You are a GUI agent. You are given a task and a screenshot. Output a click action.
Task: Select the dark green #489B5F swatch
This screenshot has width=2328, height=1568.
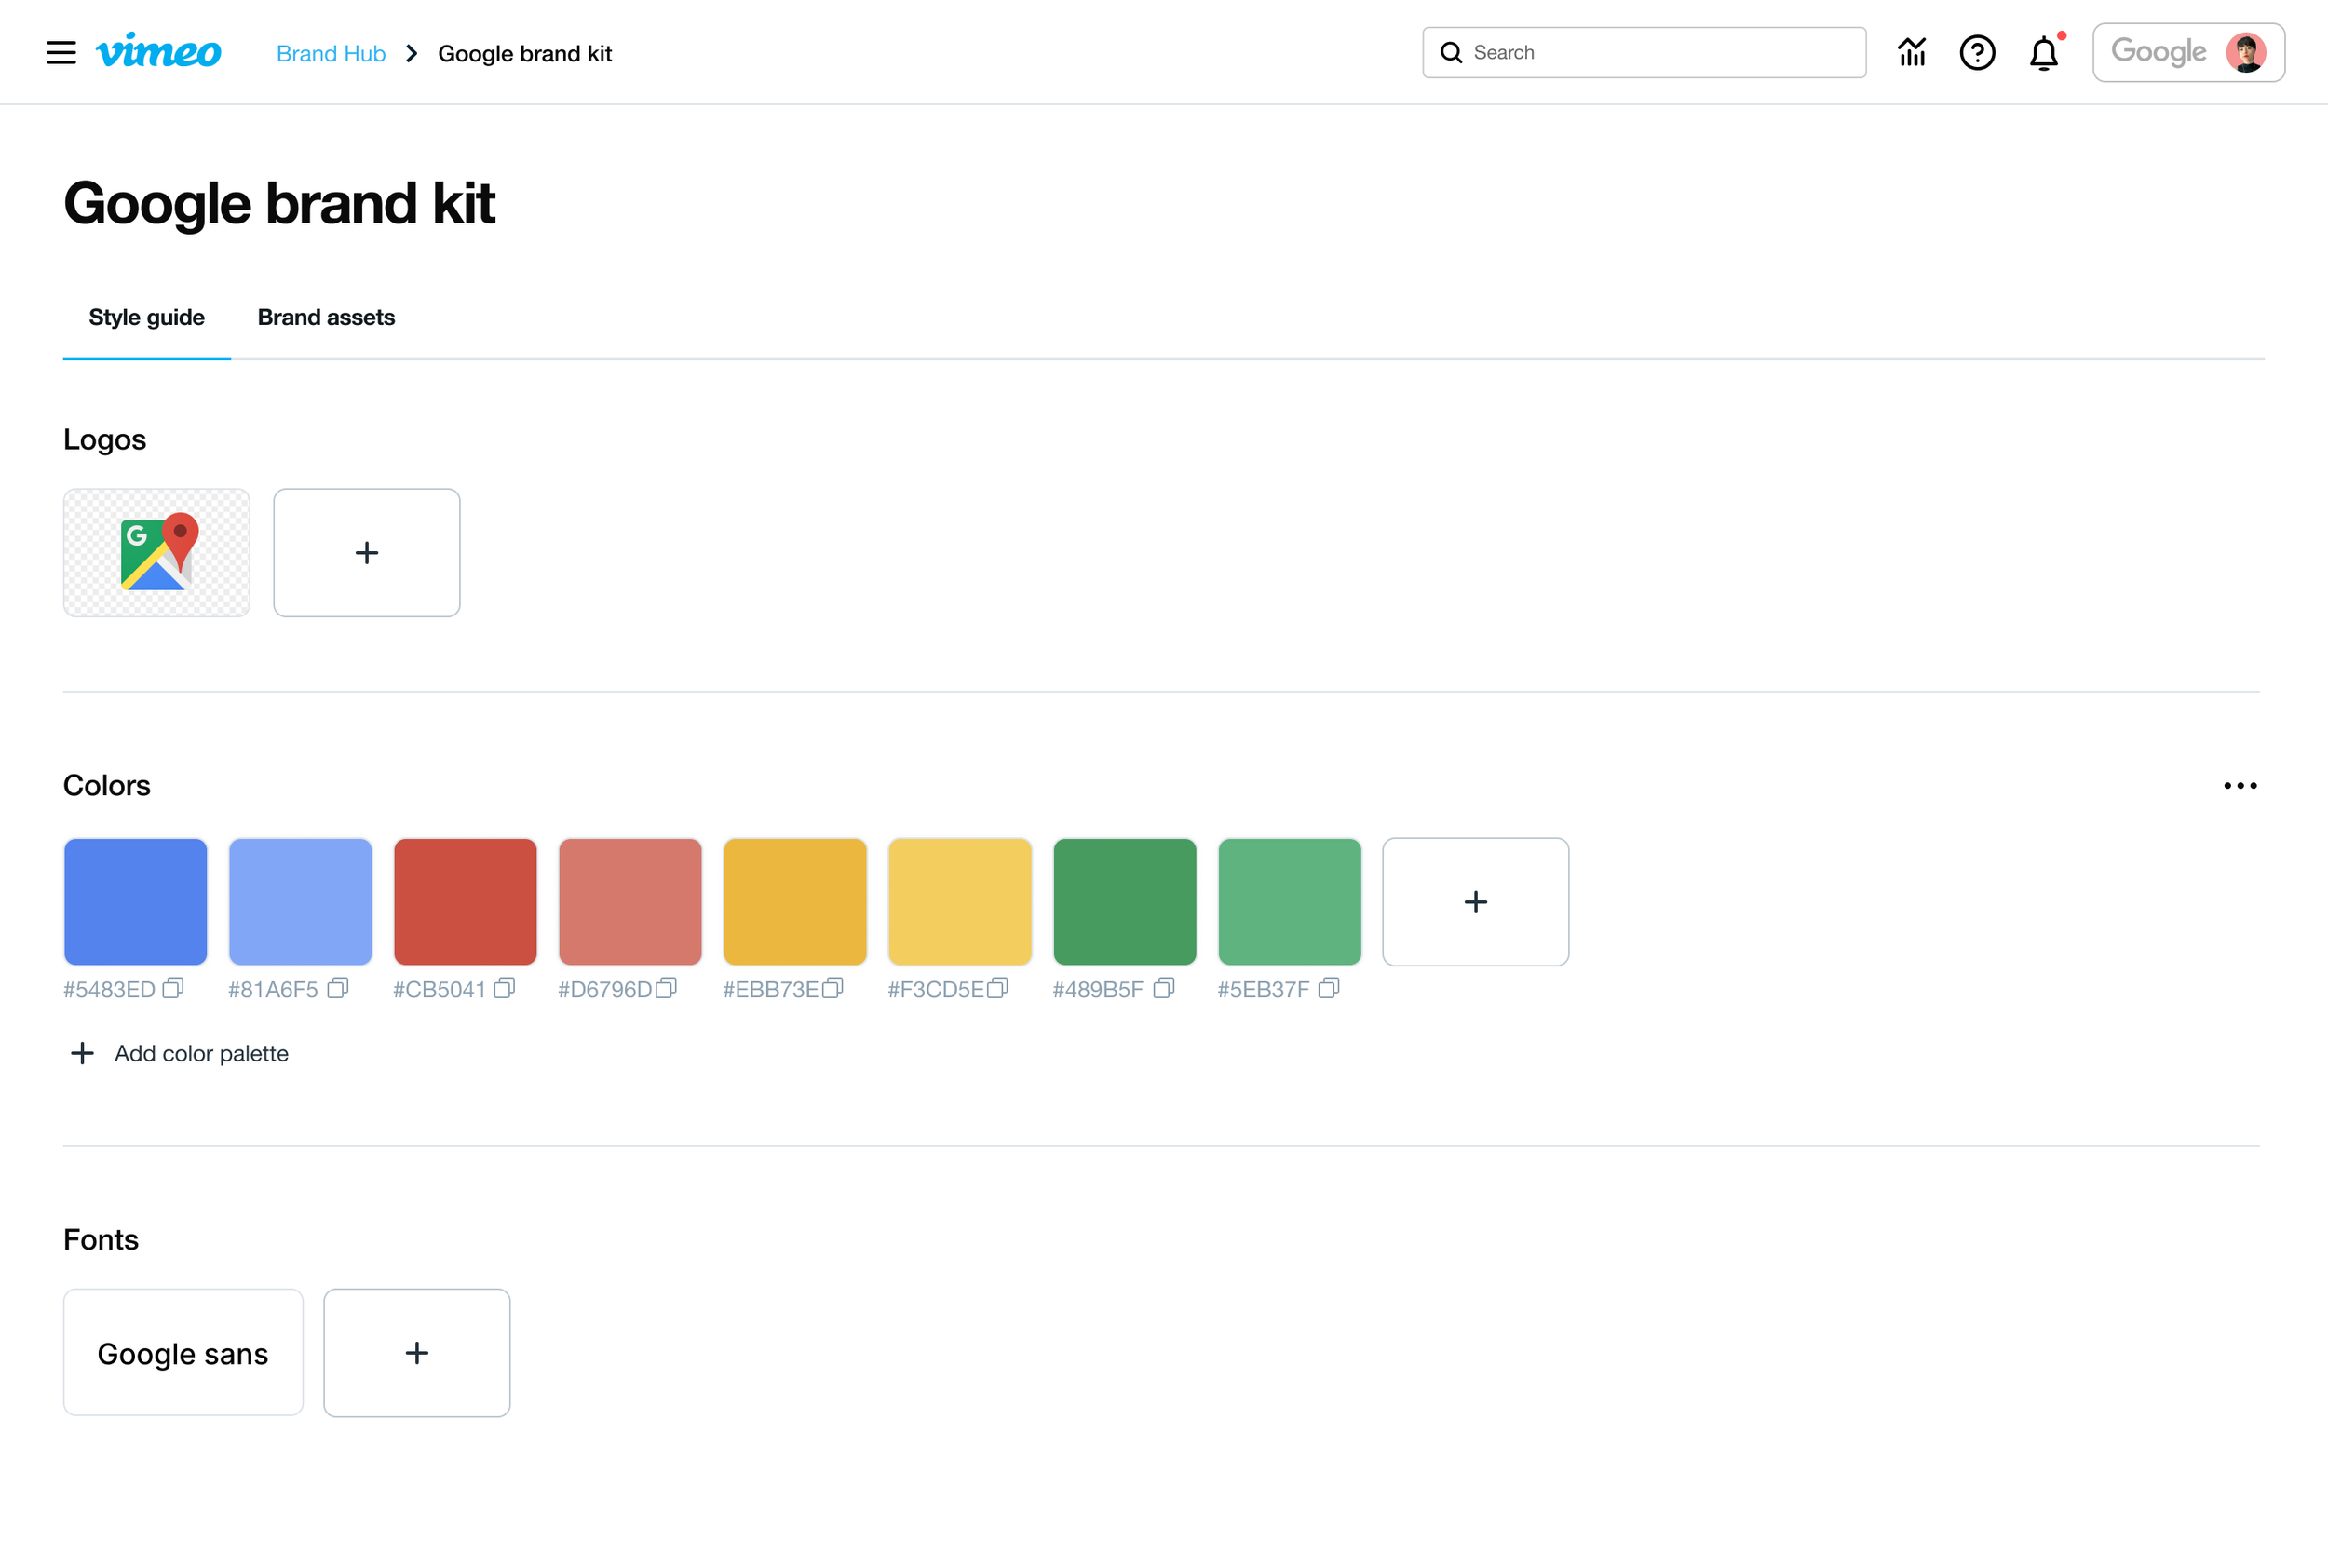[x=1125, y=902]
